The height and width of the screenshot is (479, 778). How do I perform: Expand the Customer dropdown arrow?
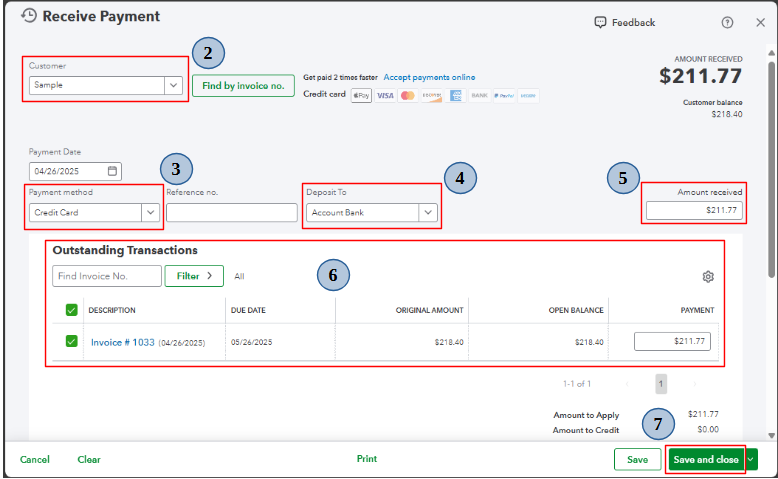(173, 85)
